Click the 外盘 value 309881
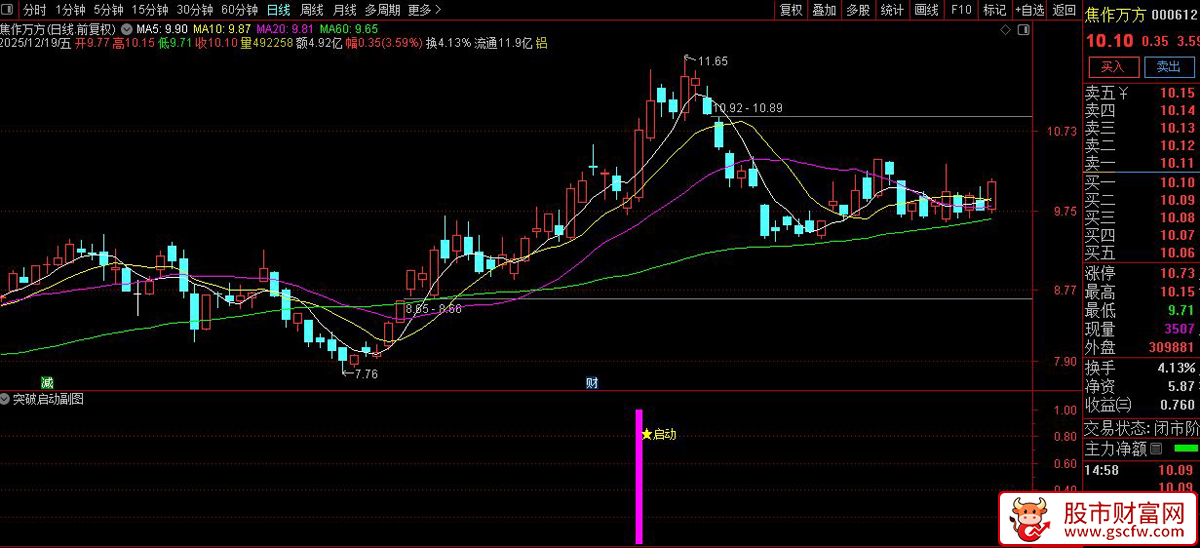 point(1173,348)
